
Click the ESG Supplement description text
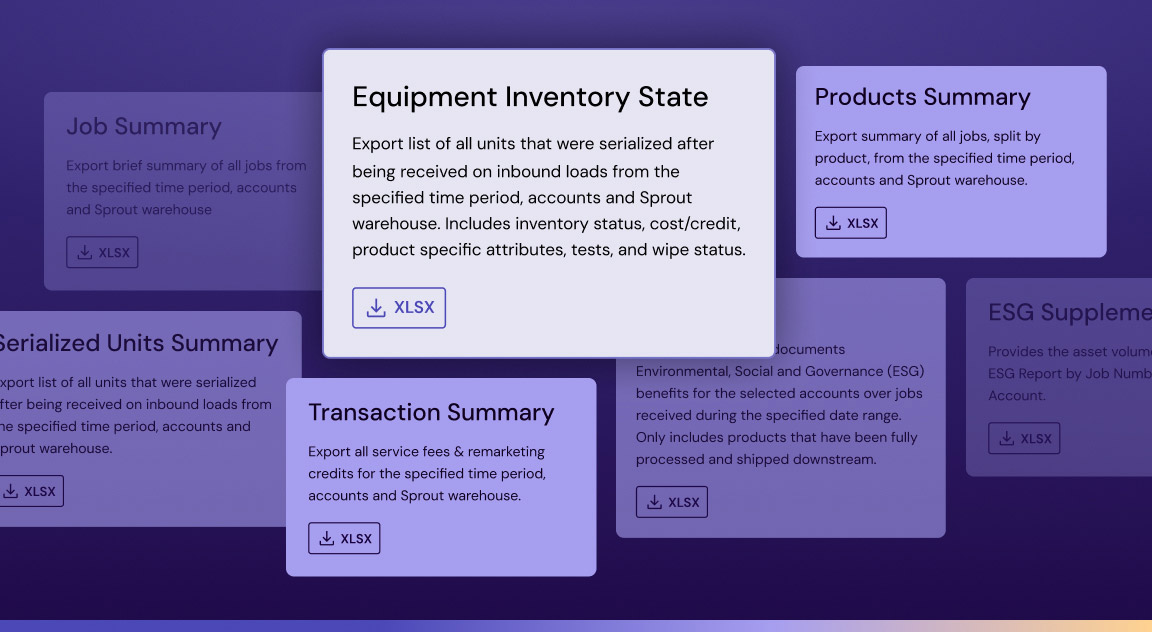[1069, 373]
